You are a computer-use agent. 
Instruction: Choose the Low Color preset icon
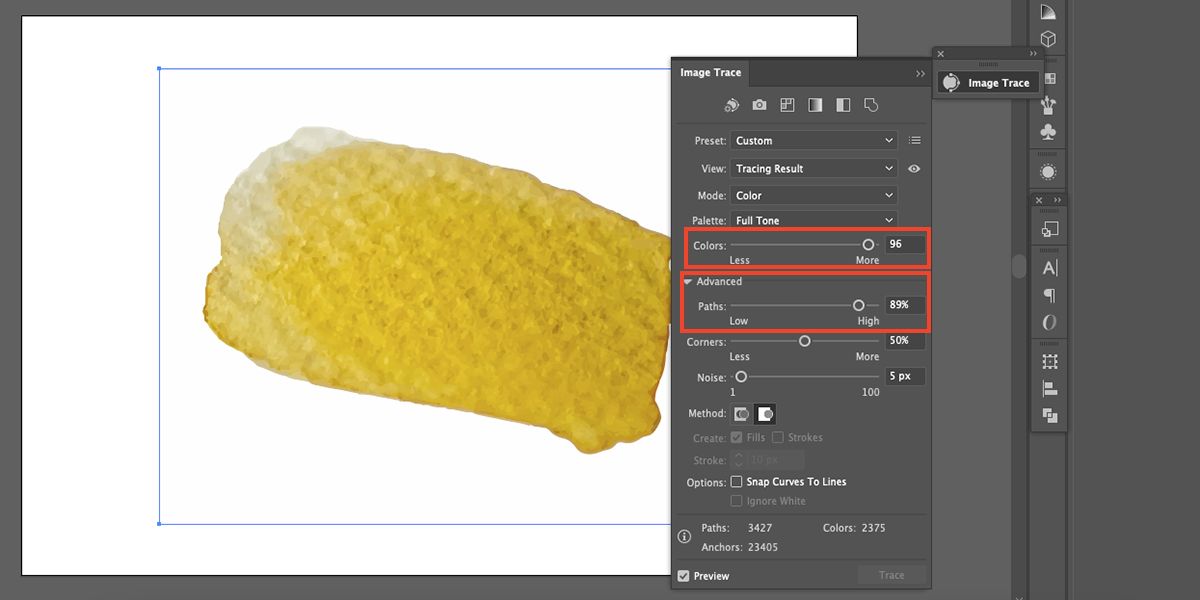787,105
